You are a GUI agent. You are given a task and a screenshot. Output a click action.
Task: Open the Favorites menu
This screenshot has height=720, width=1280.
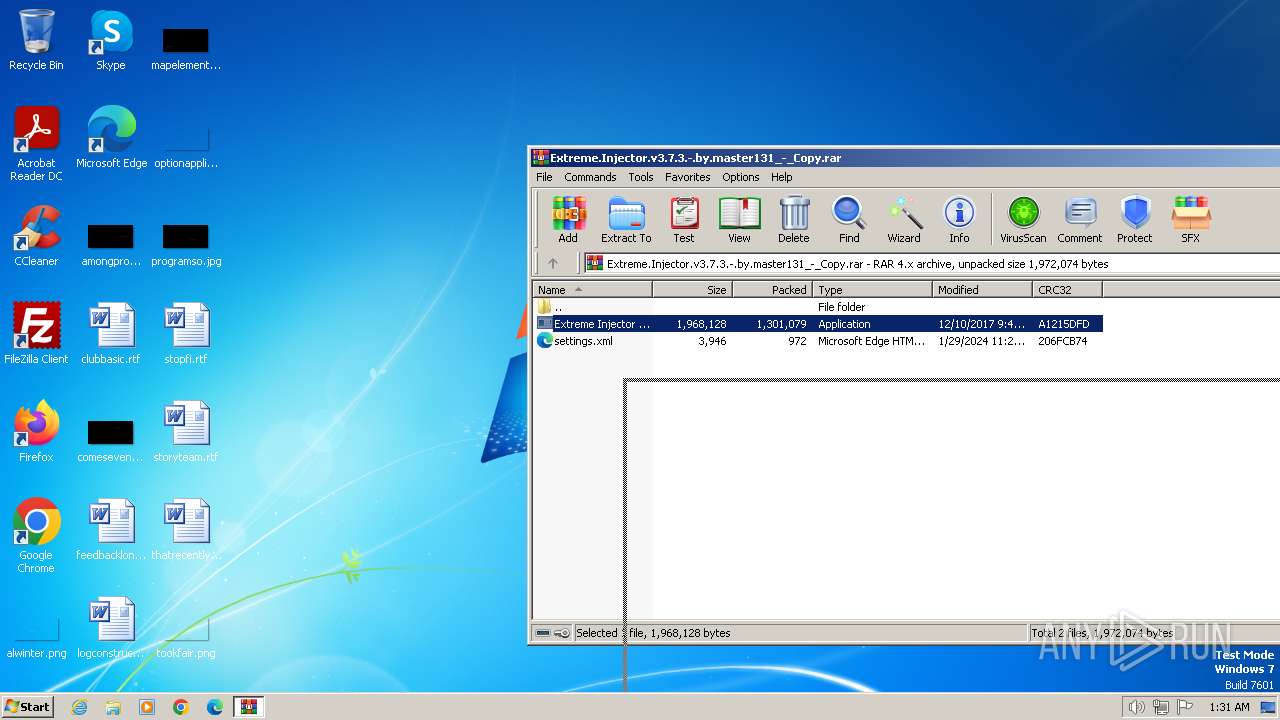[688, 177]
